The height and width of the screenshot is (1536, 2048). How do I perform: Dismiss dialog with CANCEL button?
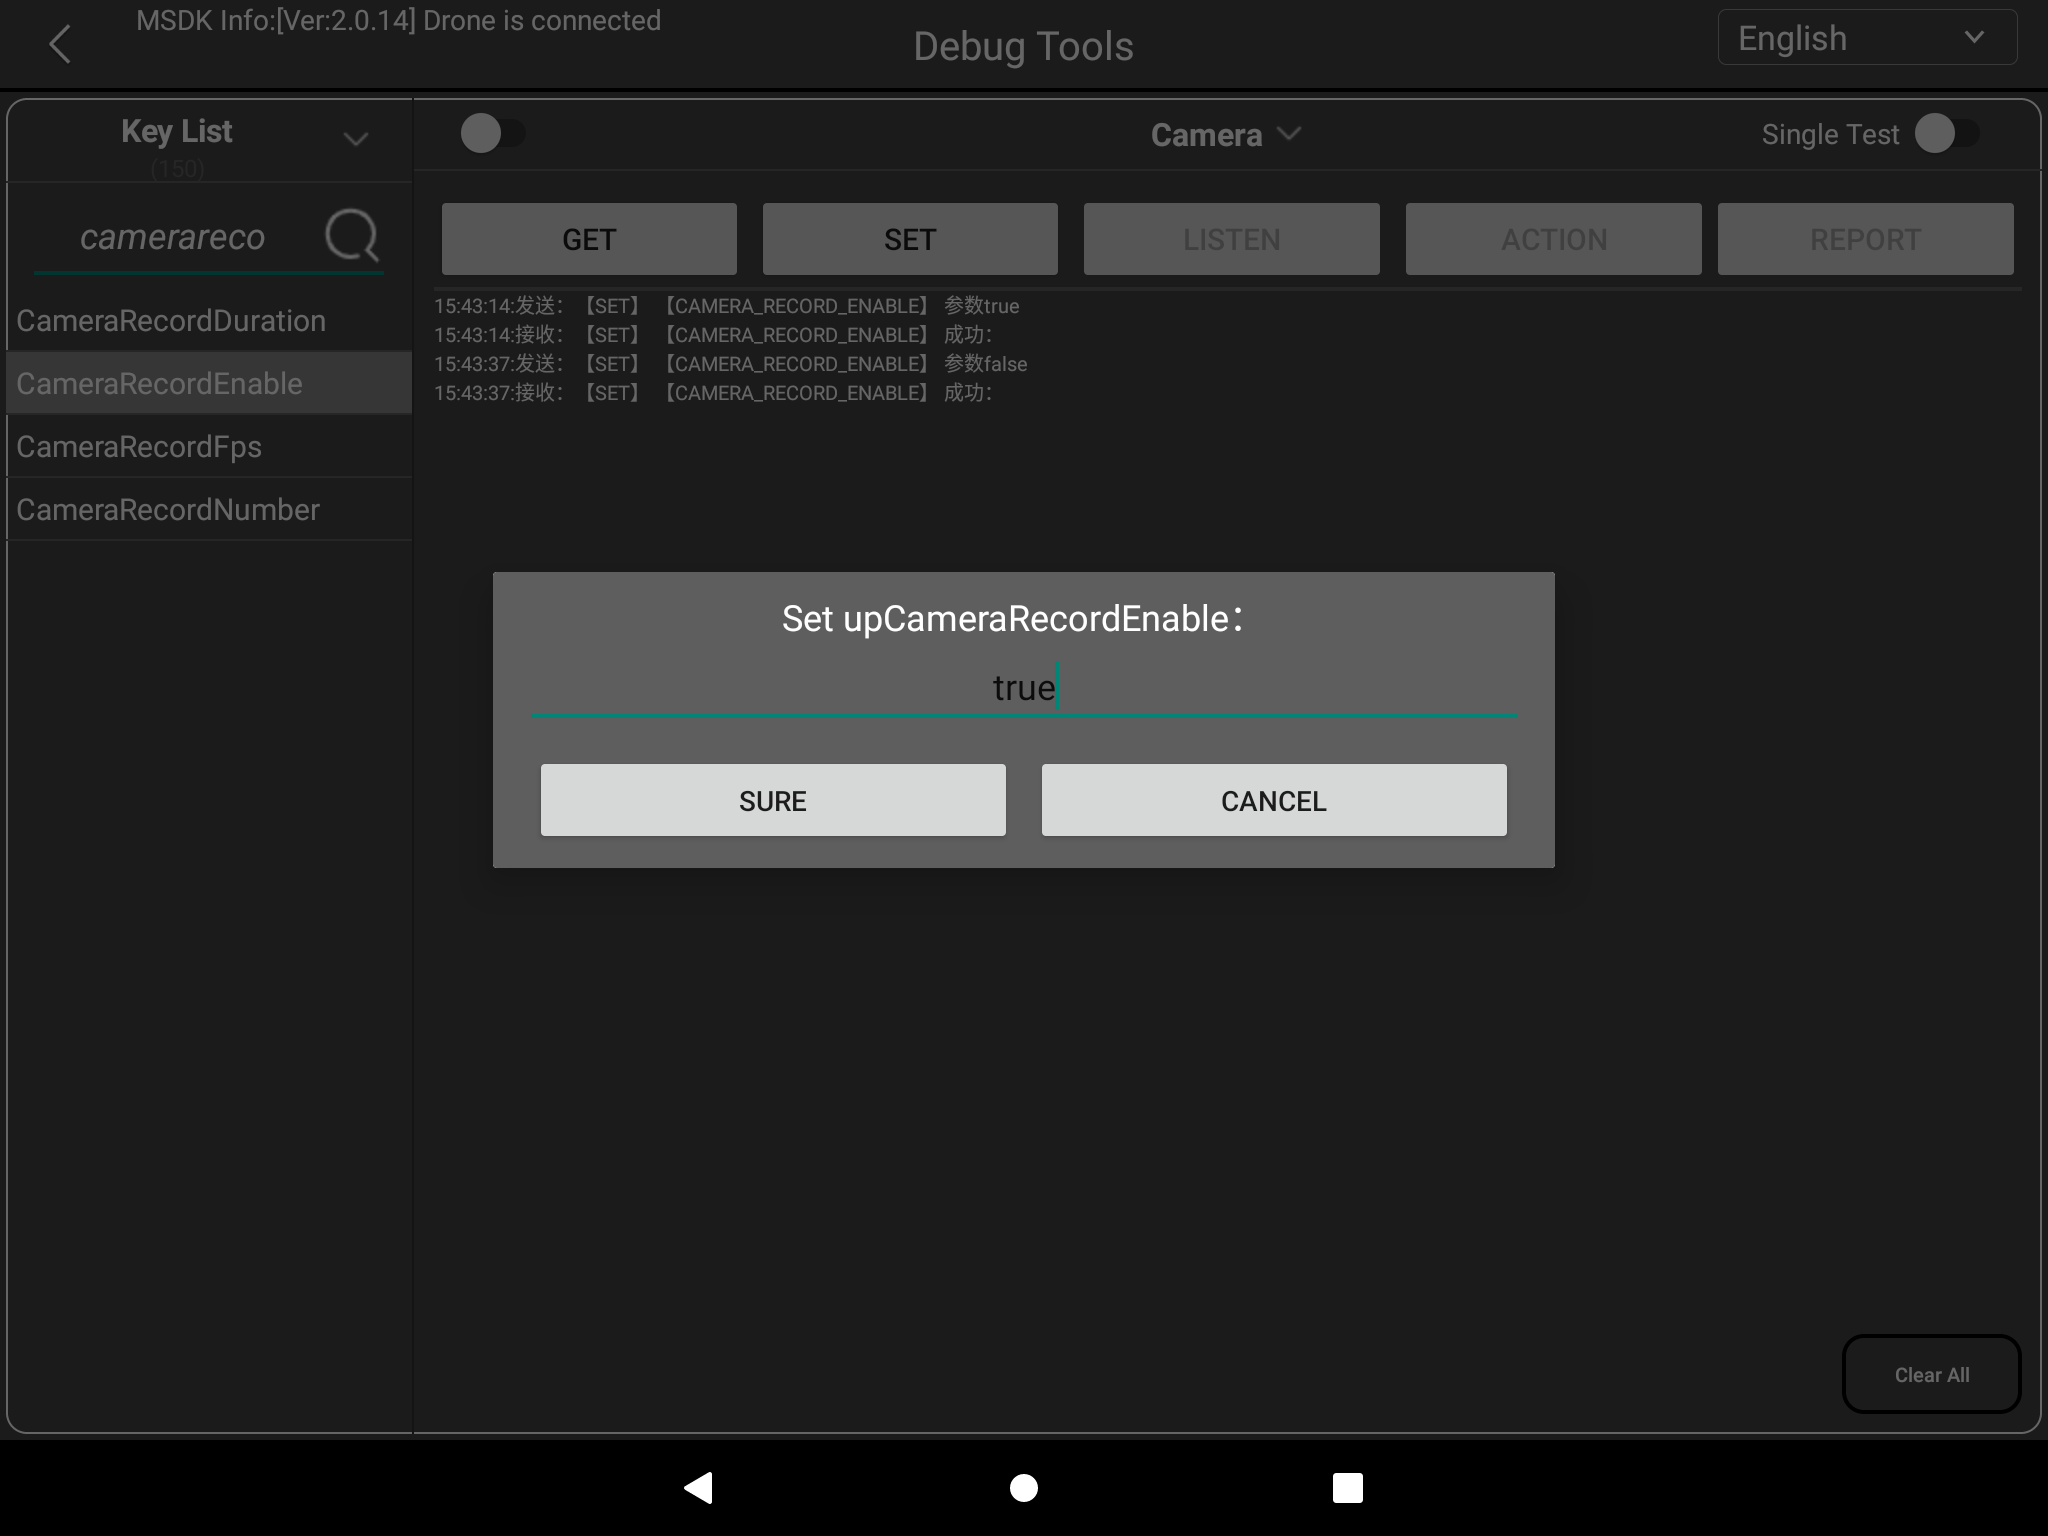tap(1274, 800)
